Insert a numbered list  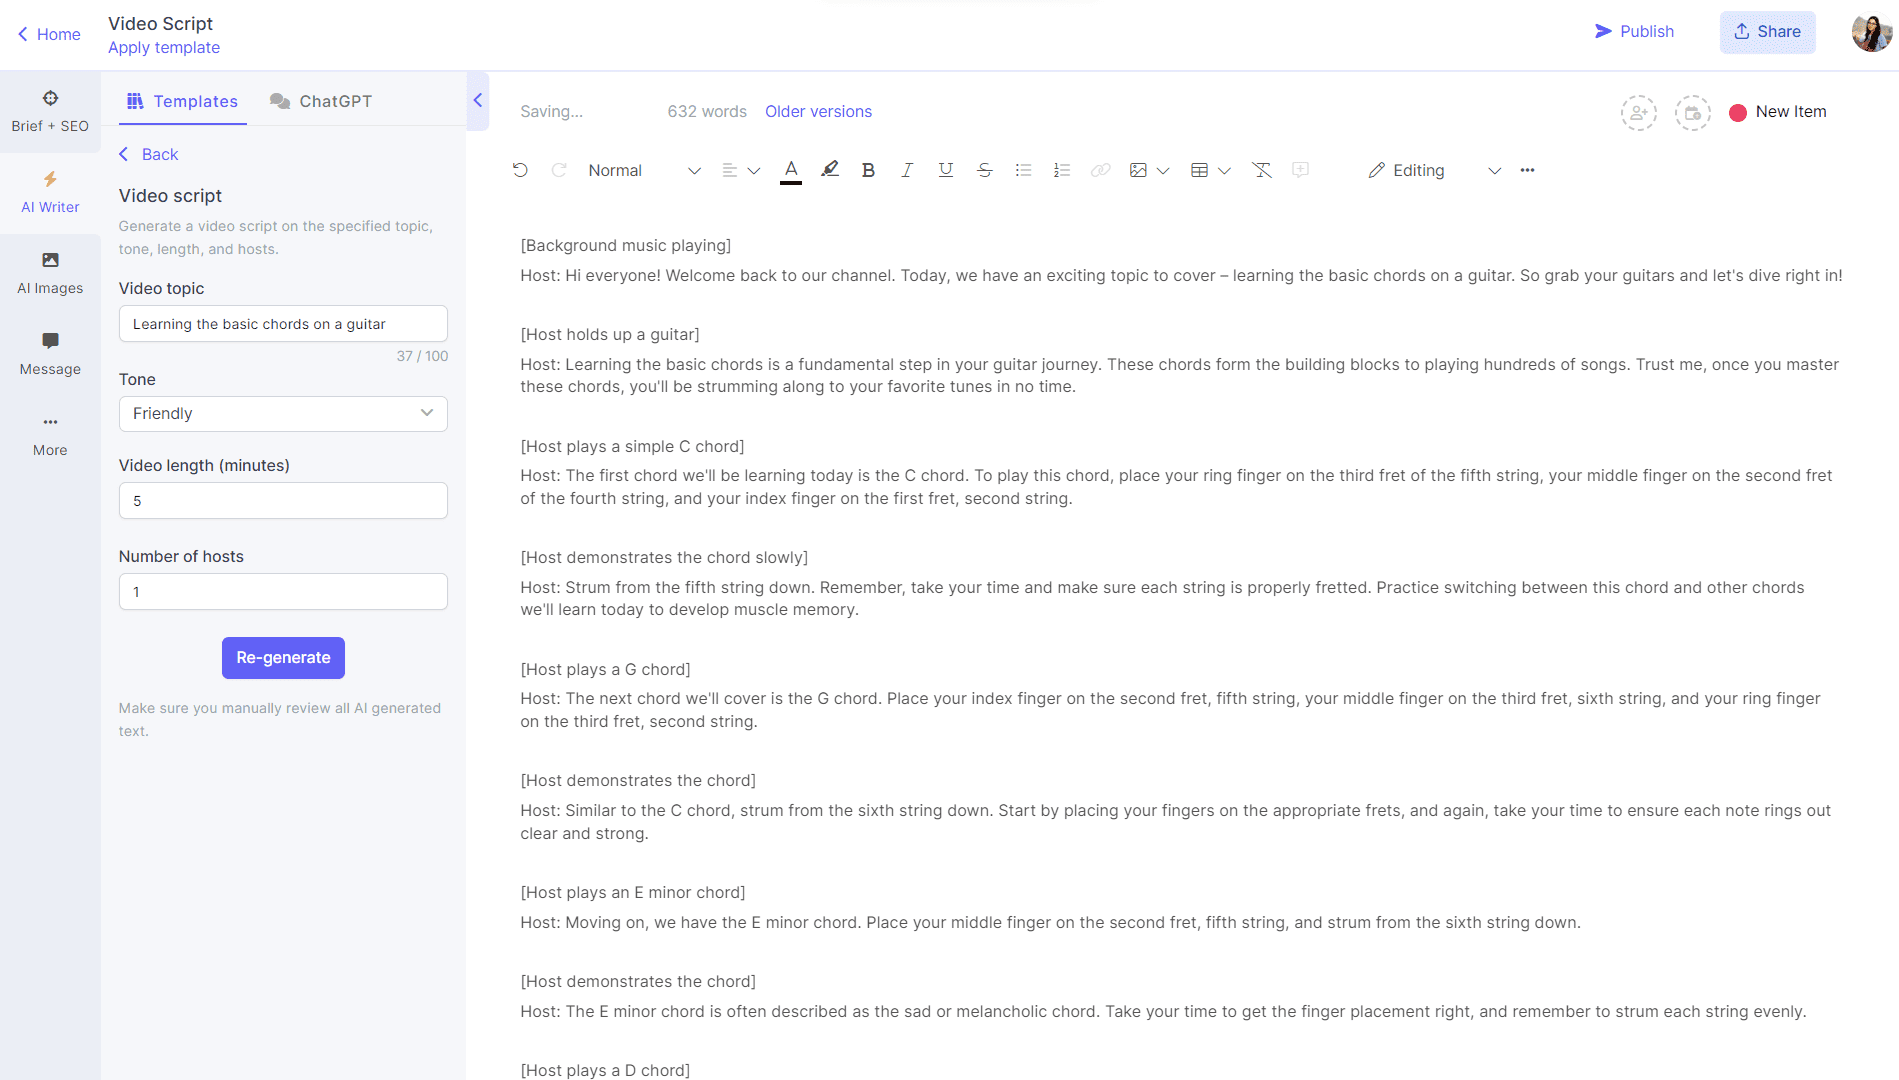point(1062,170)
